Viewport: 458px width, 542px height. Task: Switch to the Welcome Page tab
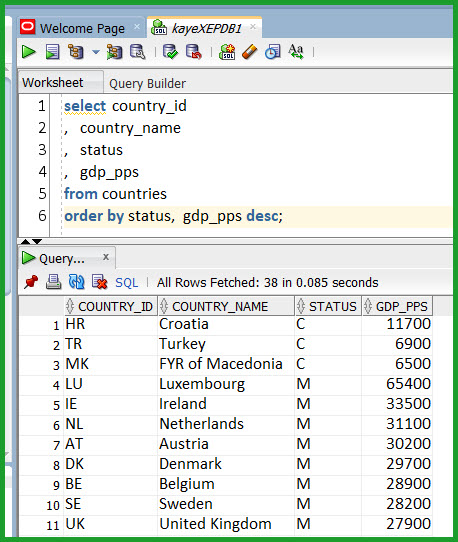pos(82,28)
